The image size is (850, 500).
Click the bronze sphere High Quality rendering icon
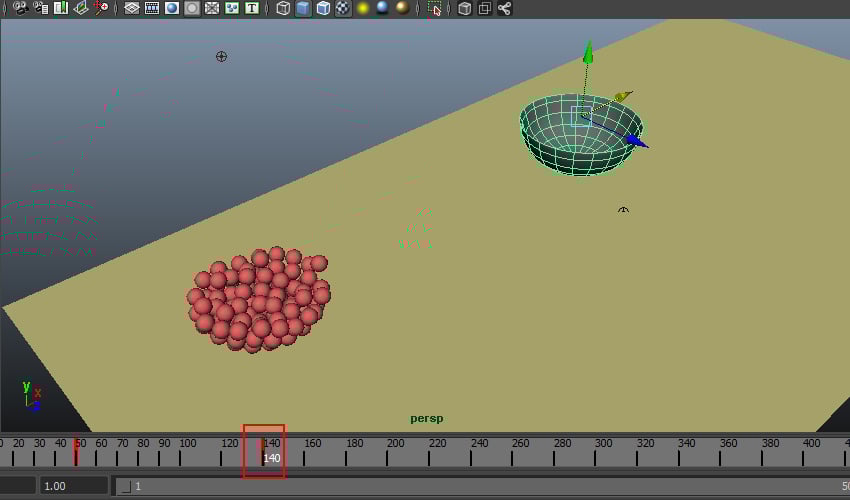click(403, 8)
